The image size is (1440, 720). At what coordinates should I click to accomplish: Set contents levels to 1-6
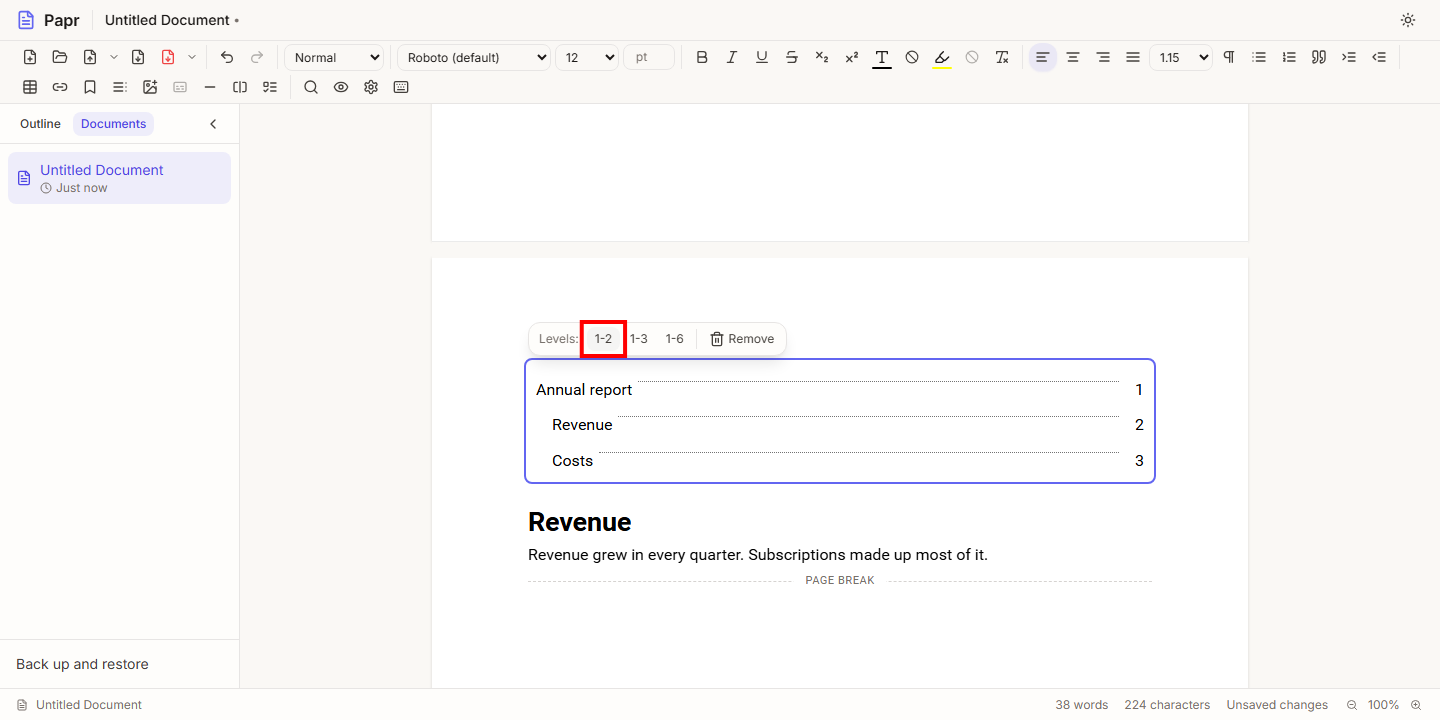[675, 339]
